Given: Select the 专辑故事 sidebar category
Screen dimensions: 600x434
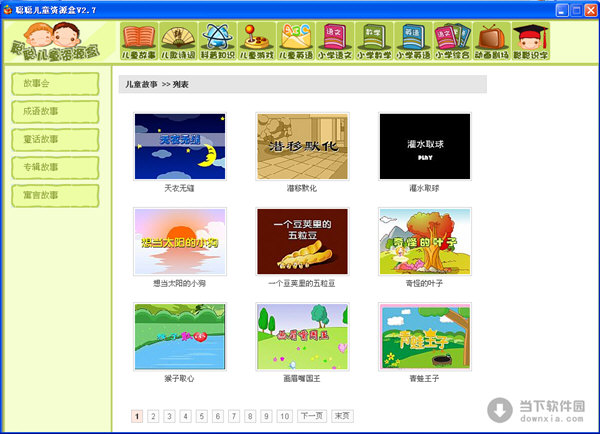Looking at the screenshot, I should [55, 167].
